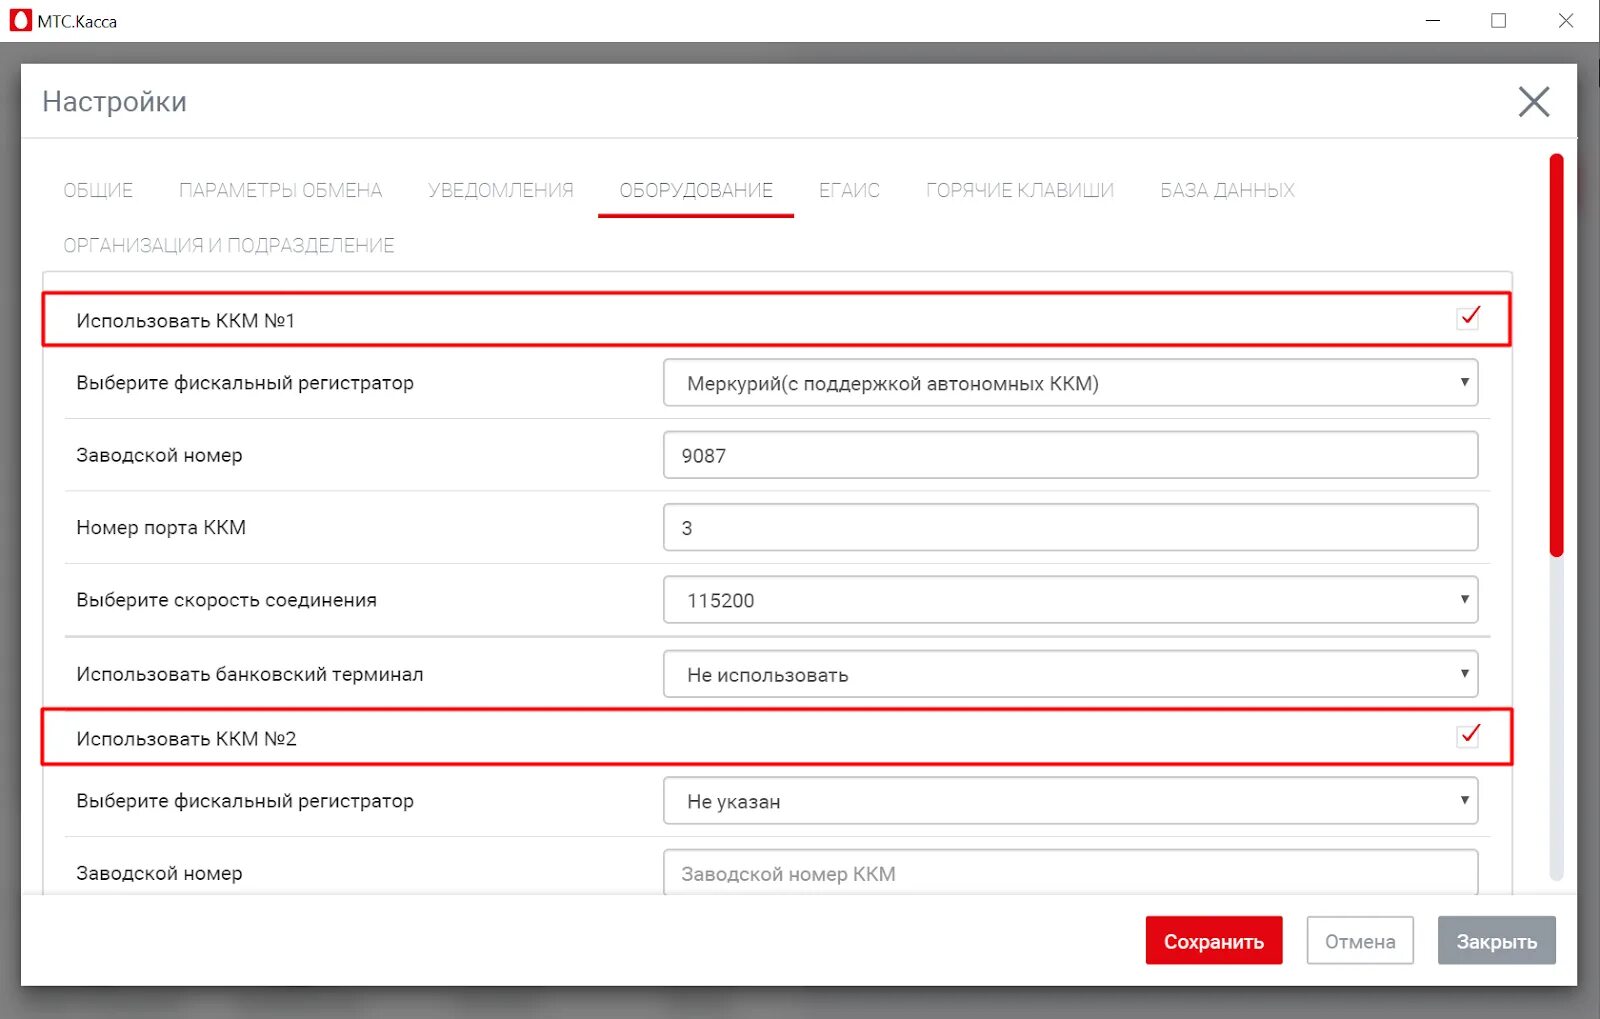Click the Сохранить button

coord(1214,941)
